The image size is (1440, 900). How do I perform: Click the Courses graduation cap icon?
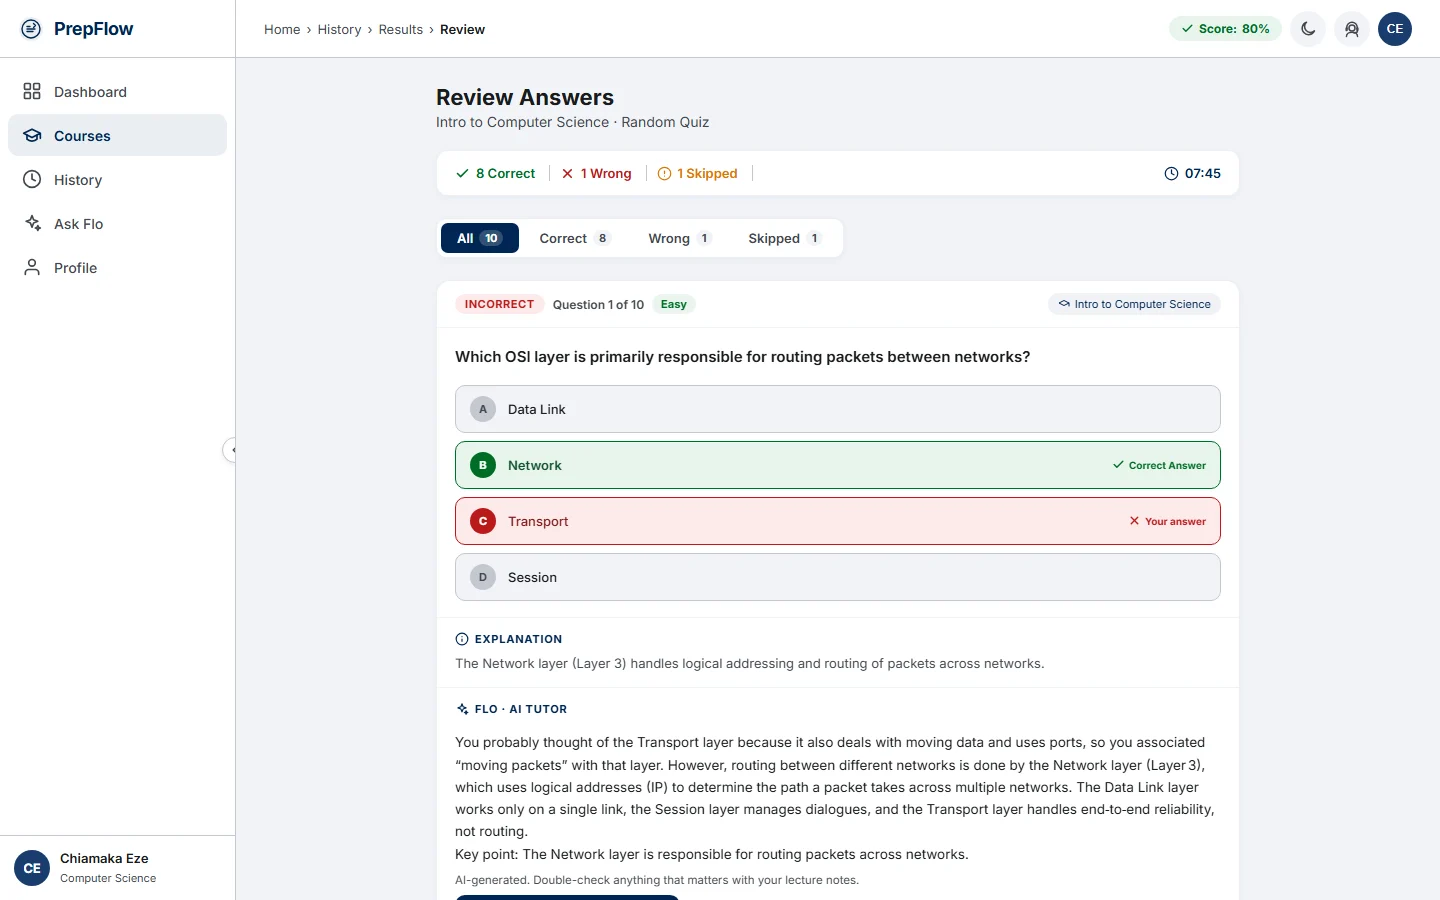tap(32, 136)
